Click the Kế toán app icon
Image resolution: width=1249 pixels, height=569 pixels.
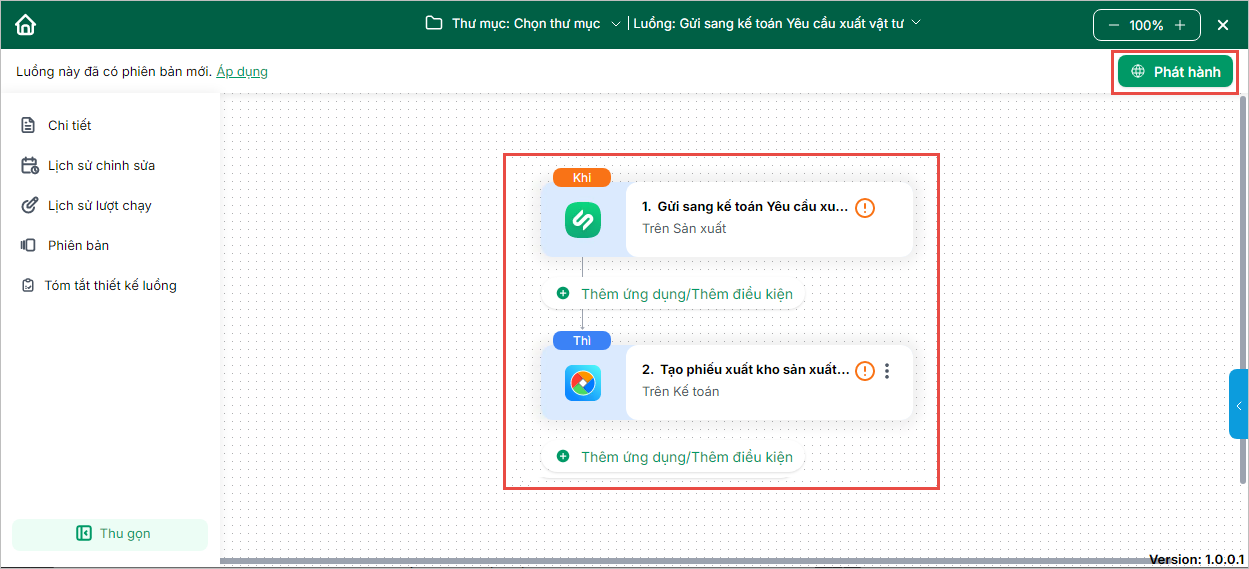[583, 382]
